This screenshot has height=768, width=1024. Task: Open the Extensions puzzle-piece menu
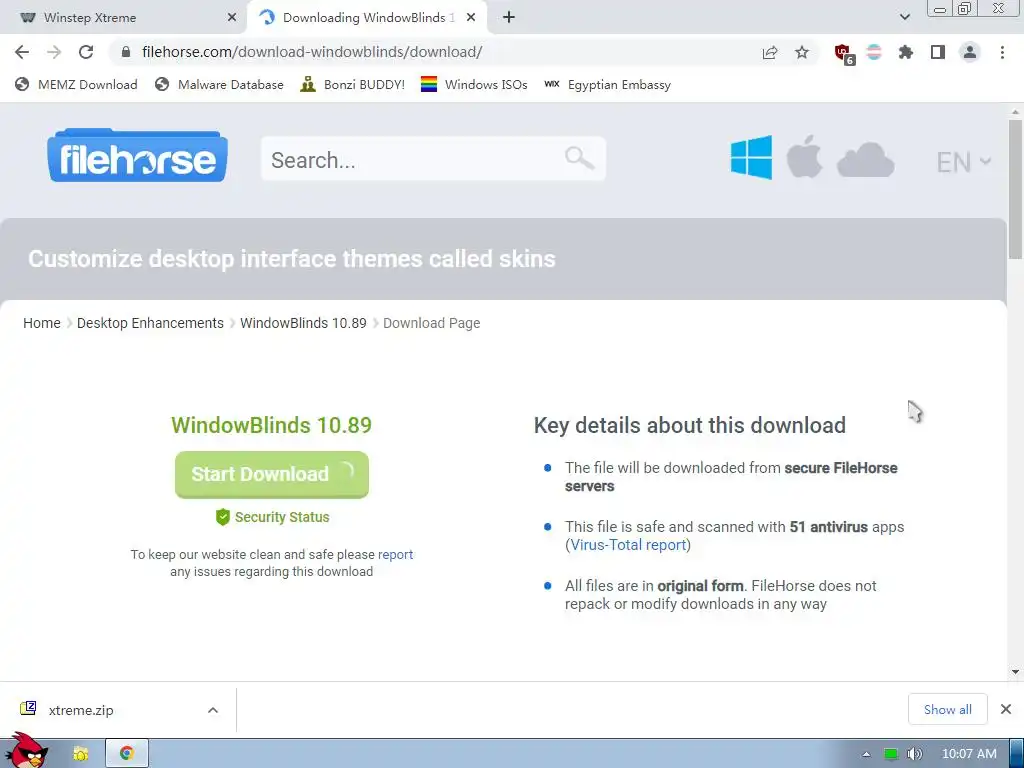tap(905, 52)
